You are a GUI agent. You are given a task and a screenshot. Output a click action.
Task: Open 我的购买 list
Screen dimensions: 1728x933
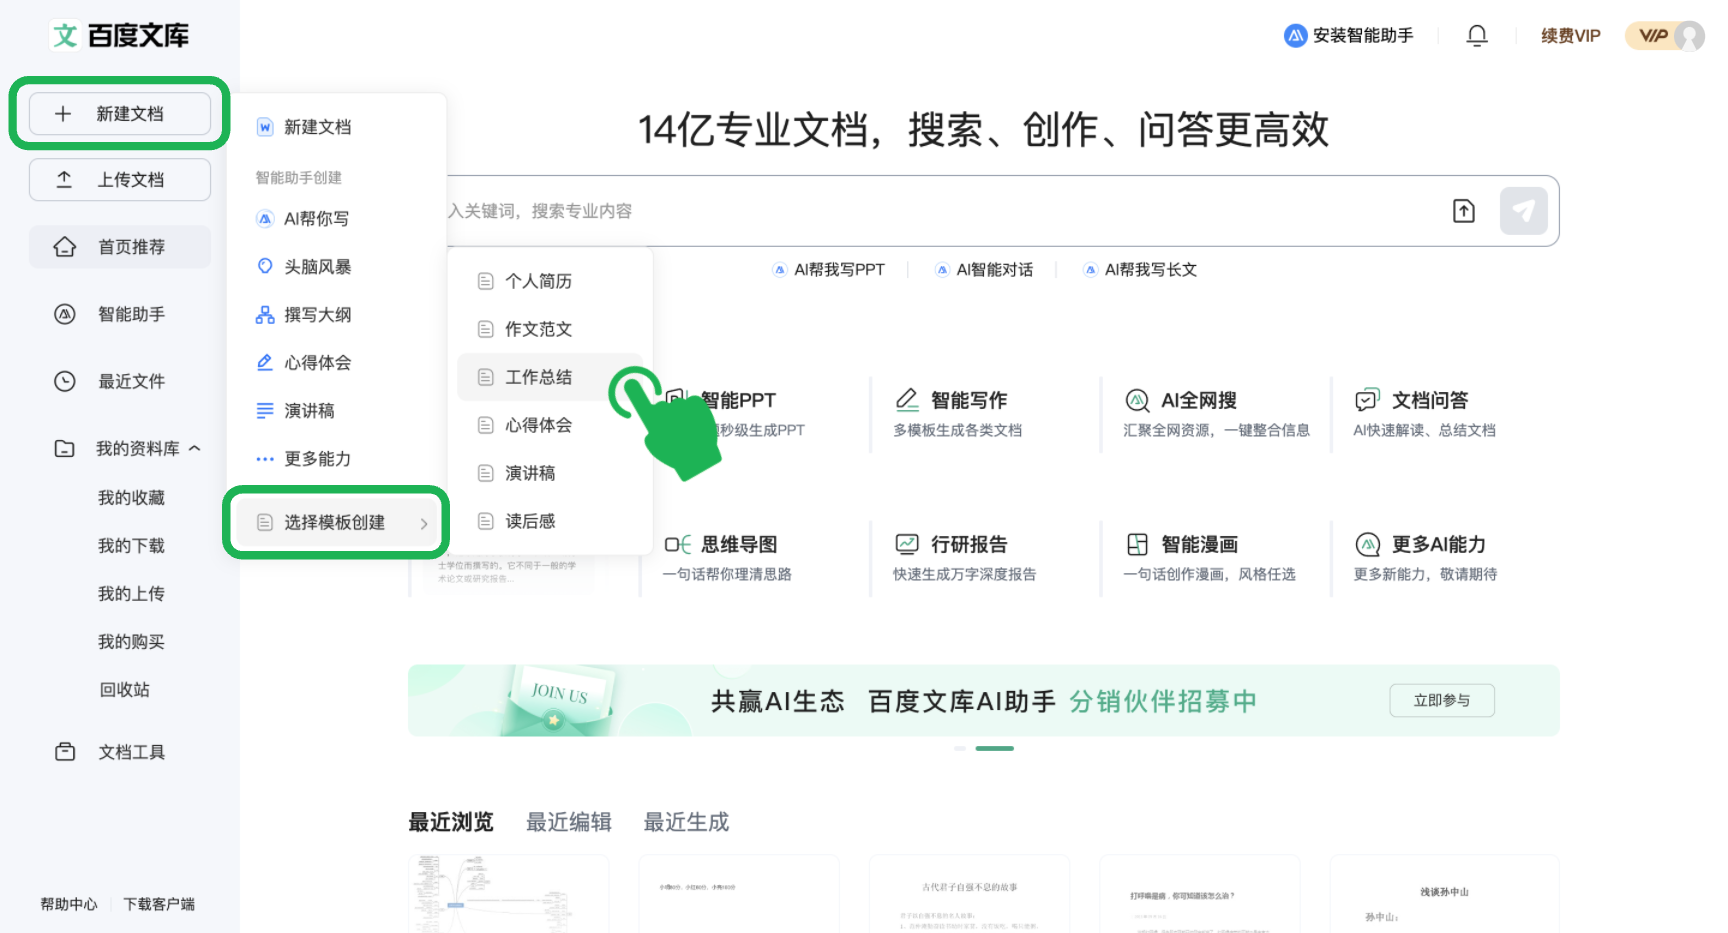(x=131, y=642)
